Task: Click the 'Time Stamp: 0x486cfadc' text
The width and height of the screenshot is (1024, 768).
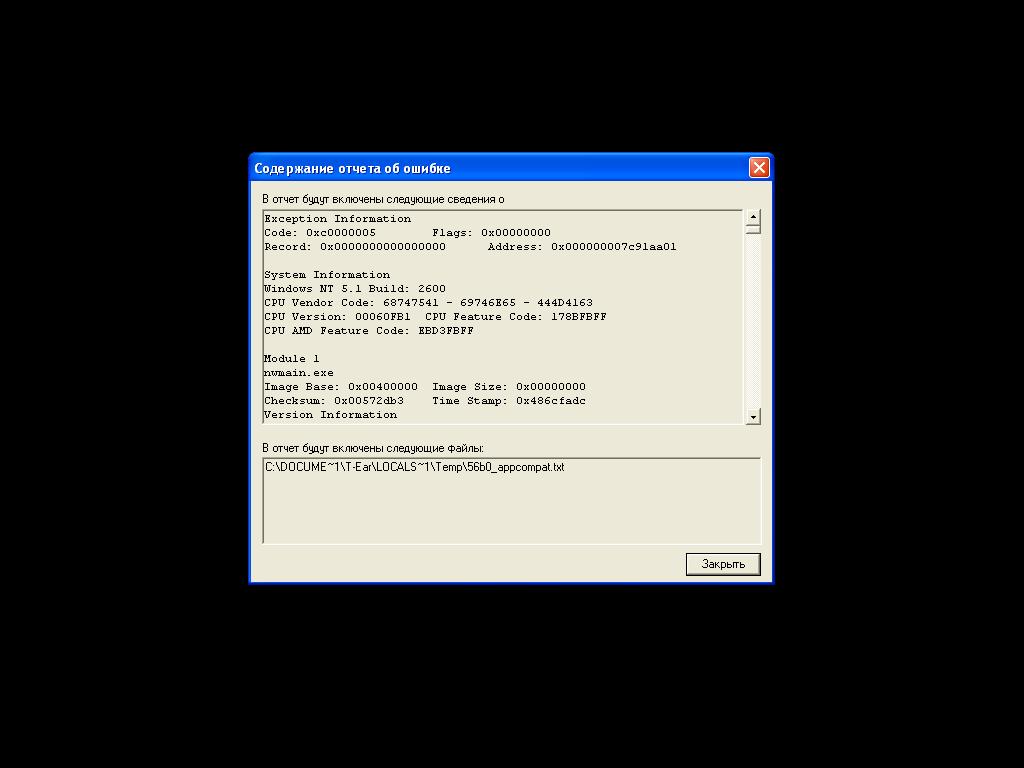Action: tap(509, 401)
